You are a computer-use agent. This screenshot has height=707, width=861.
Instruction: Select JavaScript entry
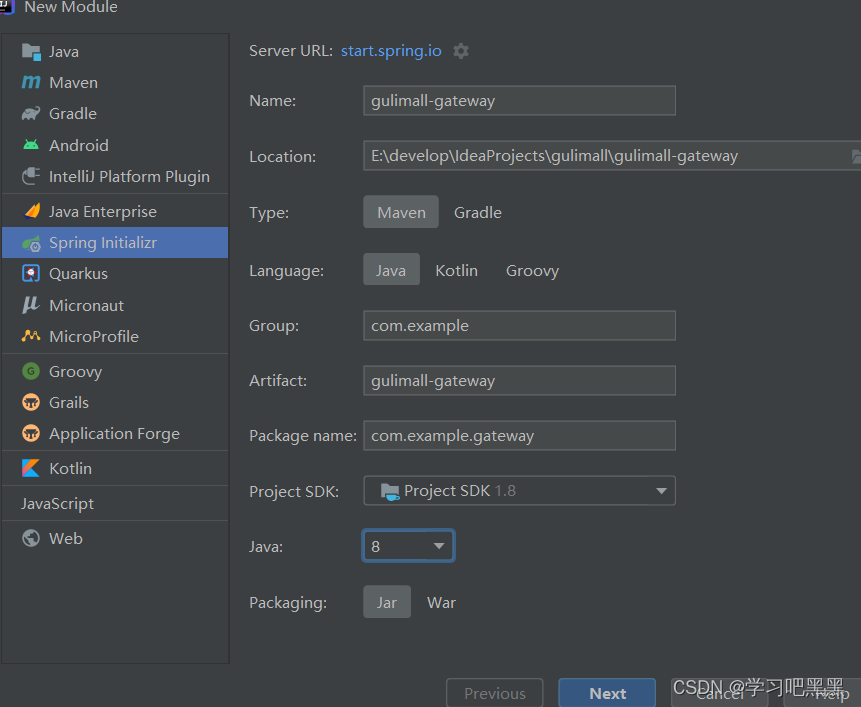(115, 503)
